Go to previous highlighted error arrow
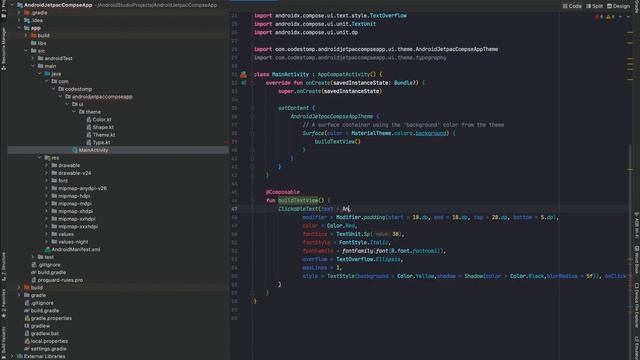 [620, 17]
